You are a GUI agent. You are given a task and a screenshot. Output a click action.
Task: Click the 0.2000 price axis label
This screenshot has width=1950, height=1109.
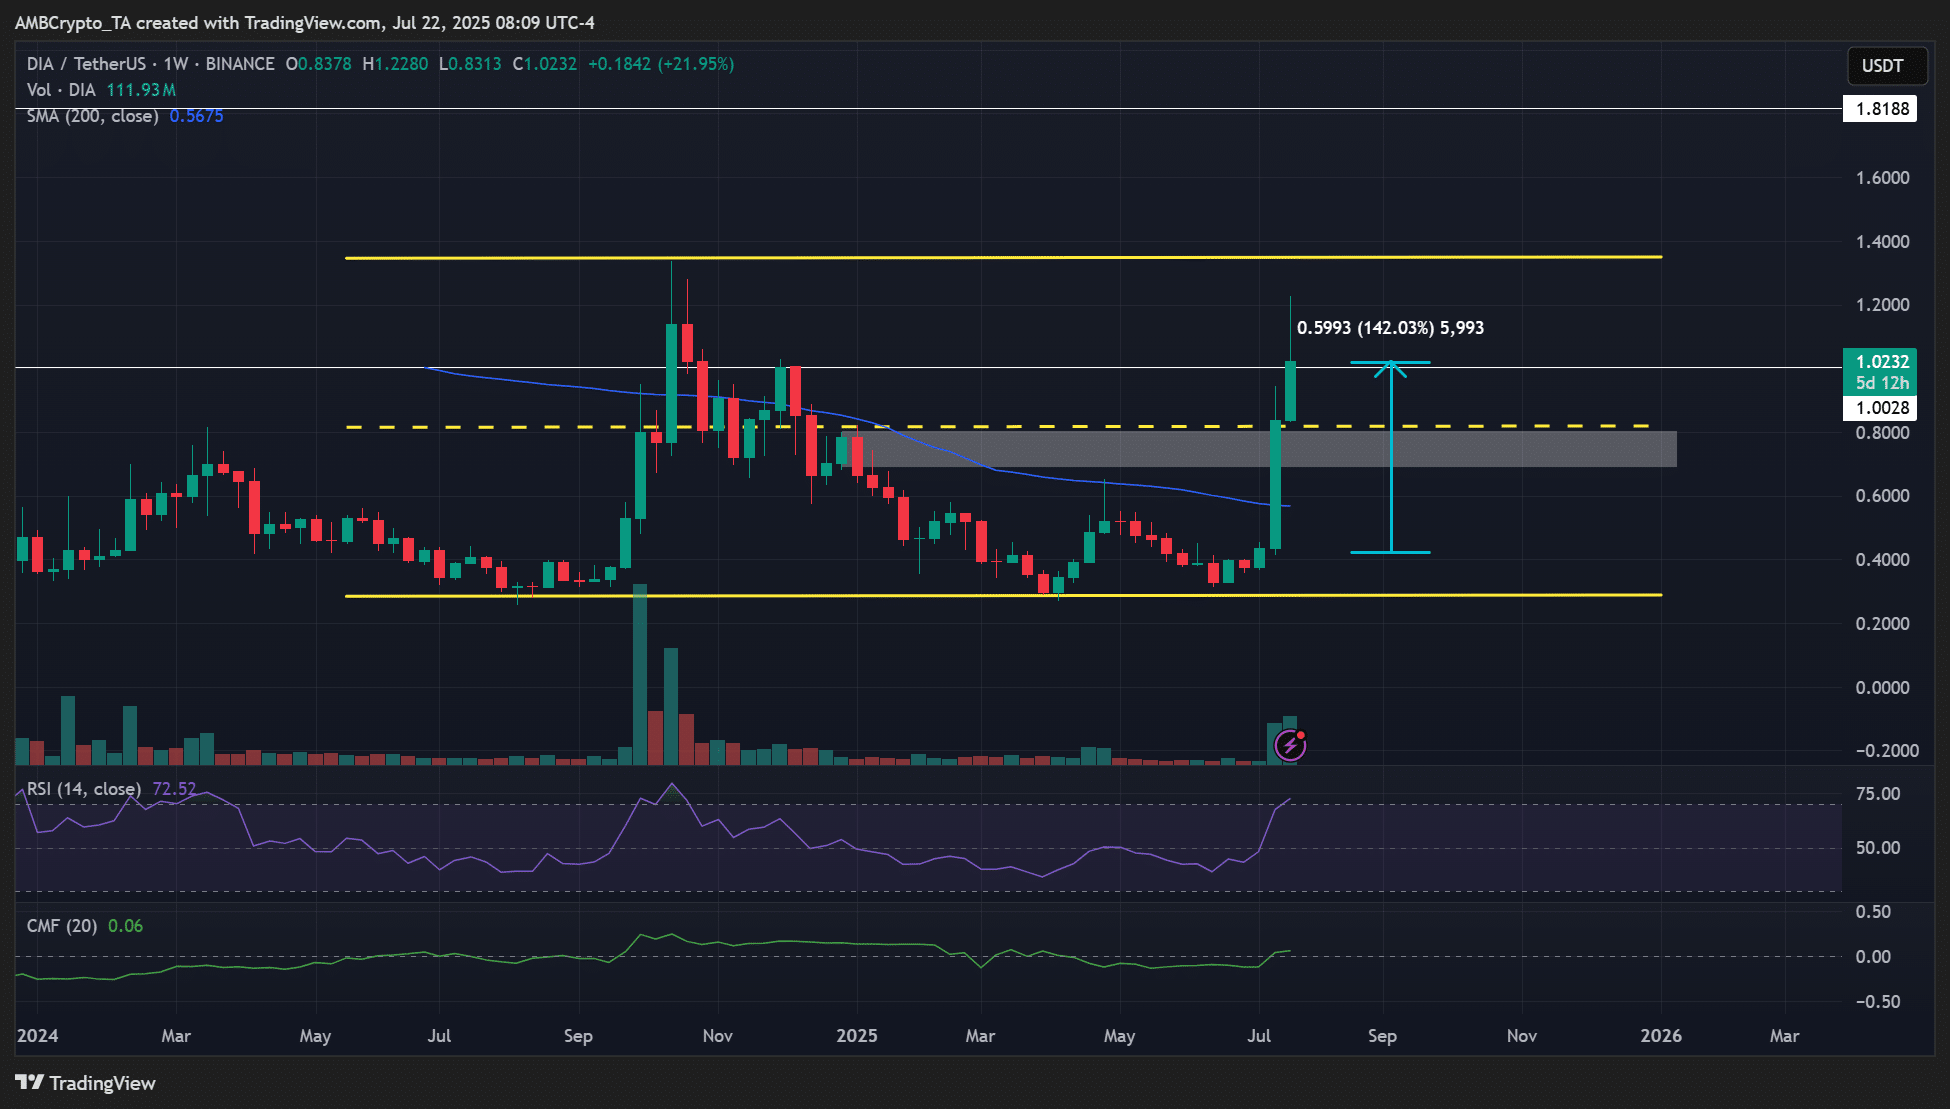pos(1882,624)
